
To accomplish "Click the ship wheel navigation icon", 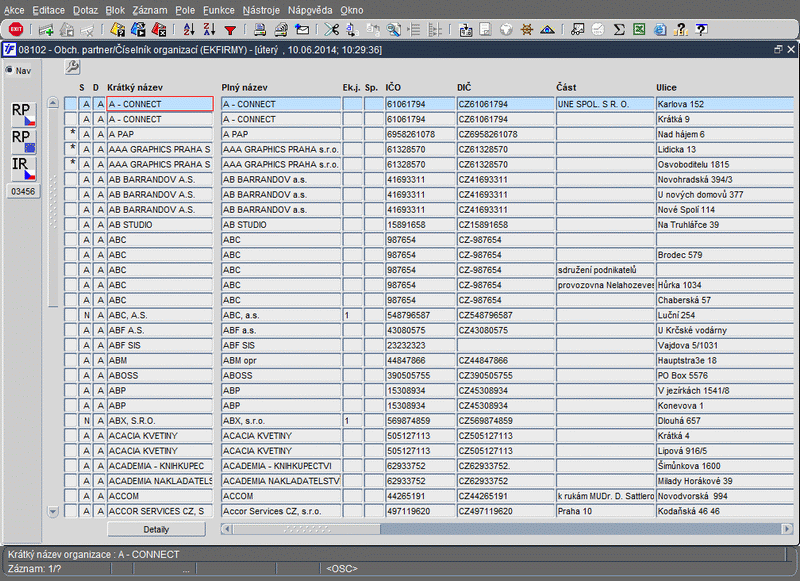I will [527, 30].
